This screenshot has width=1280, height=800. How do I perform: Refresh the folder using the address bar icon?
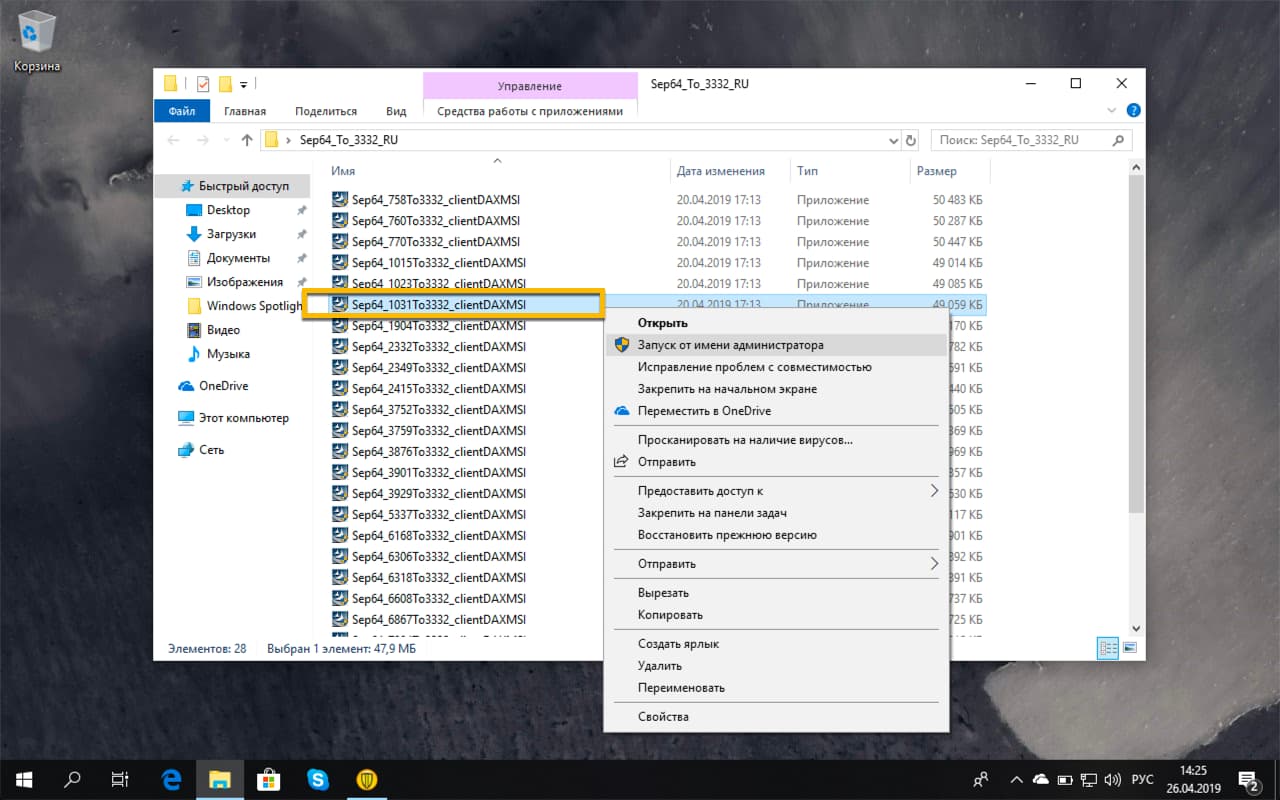(910, 140)
